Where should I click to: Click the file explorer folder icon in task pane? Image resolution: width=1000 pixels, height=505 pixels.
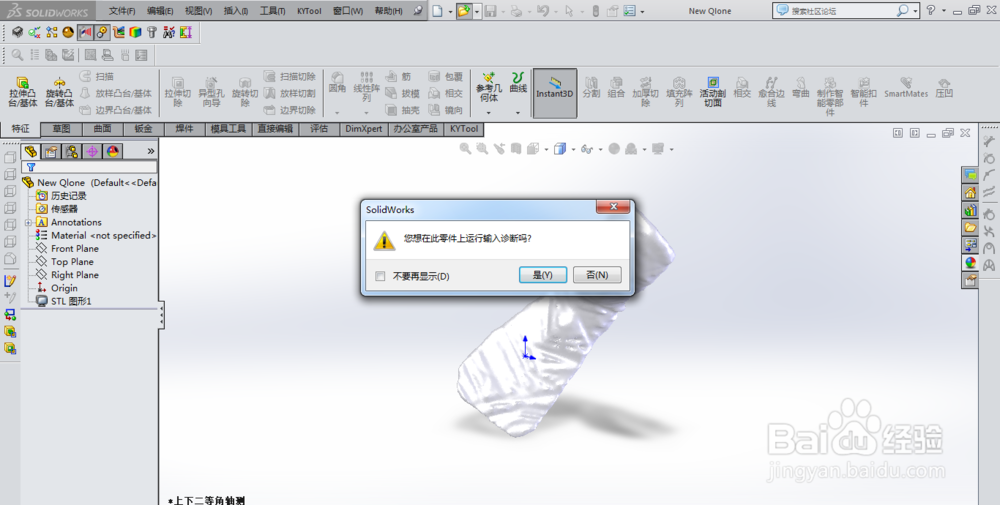point(970,227)
